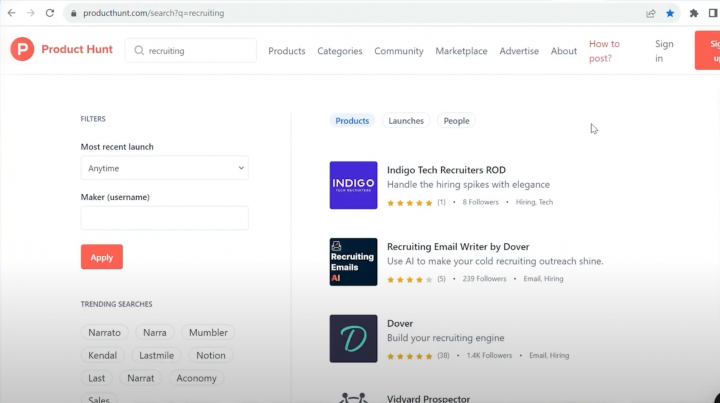Click the Product Hunt logo icon
This screenshot has height=403, width=720.
(x=22, y=50)
